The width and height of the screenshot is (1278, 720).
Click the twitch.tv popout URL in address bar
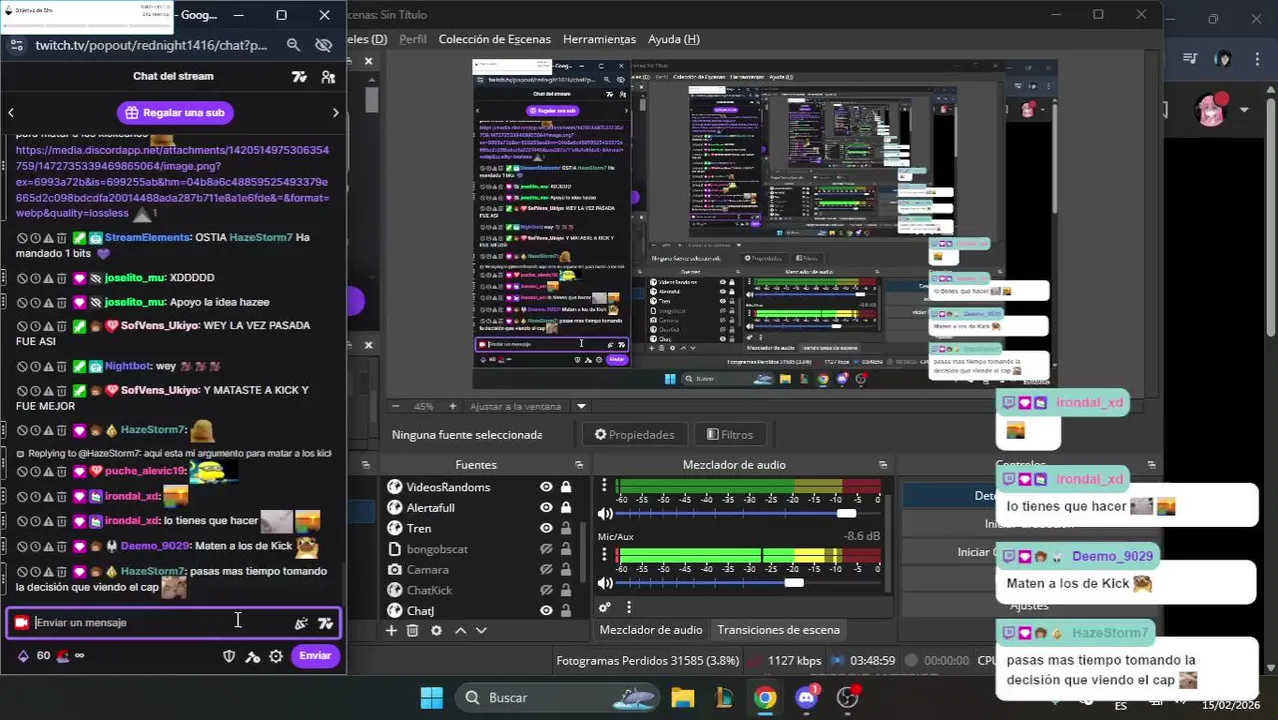tap(151, 45)
